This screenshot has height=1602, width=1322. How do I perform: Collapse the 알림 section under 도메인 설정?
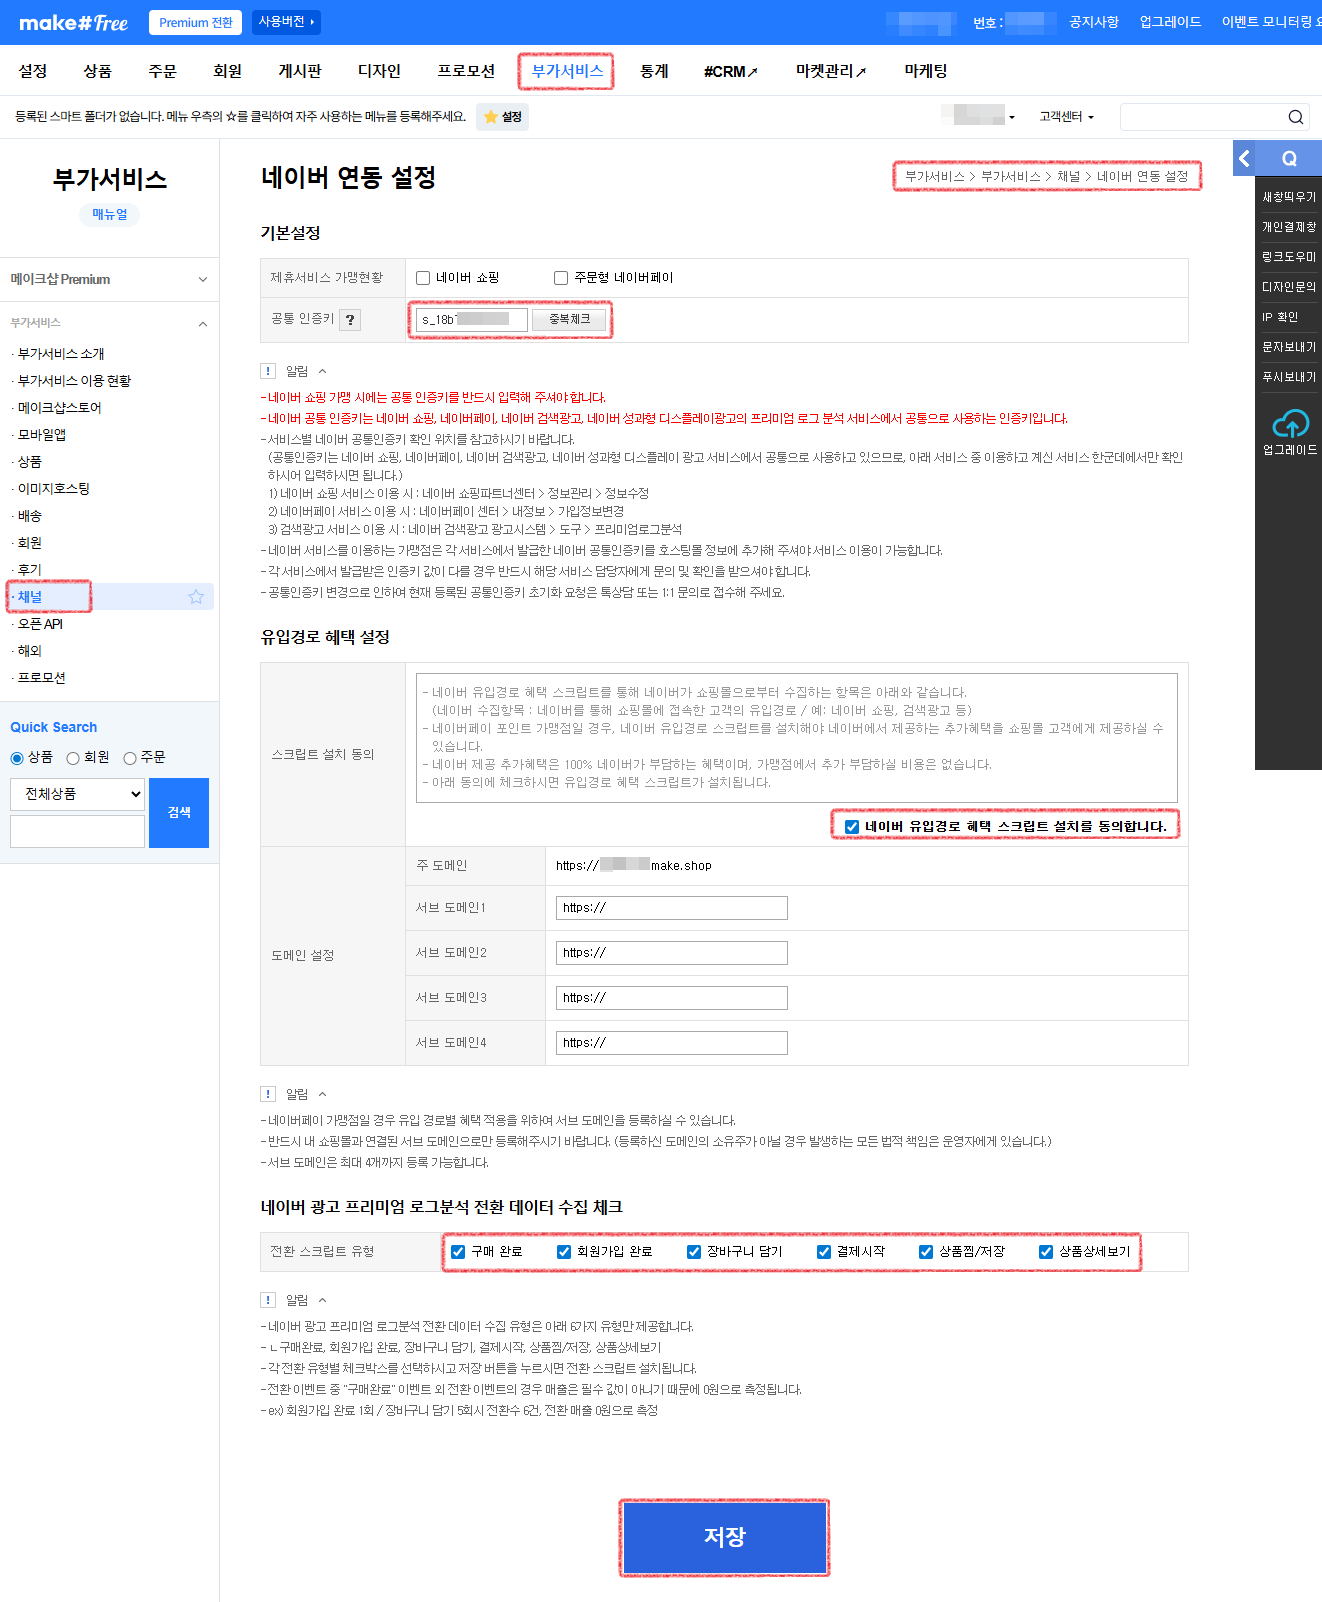(322, 1094)
